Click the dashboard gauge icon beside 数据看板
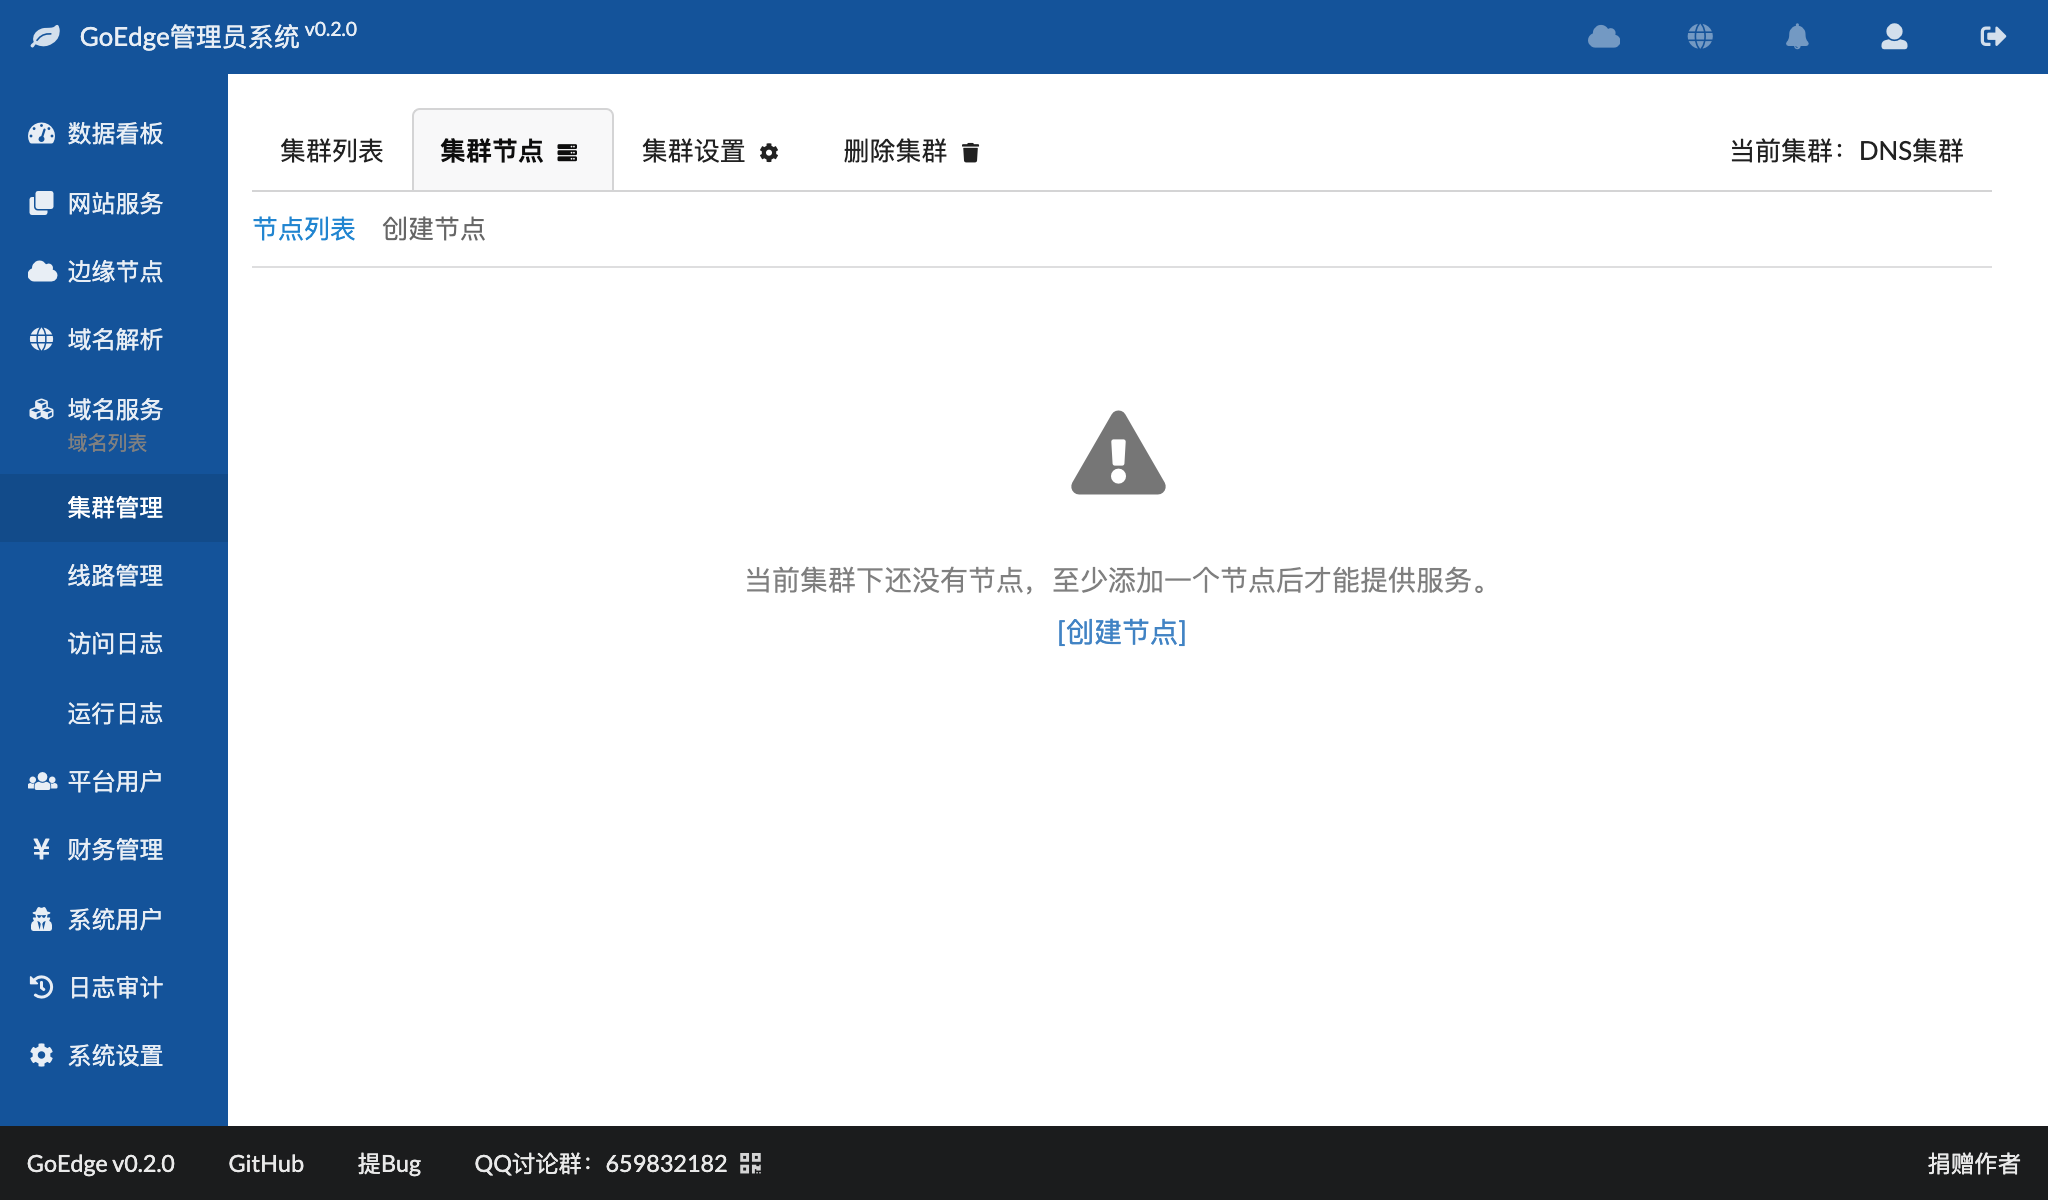2048x1200 pixels. click(x=41, y=134)
